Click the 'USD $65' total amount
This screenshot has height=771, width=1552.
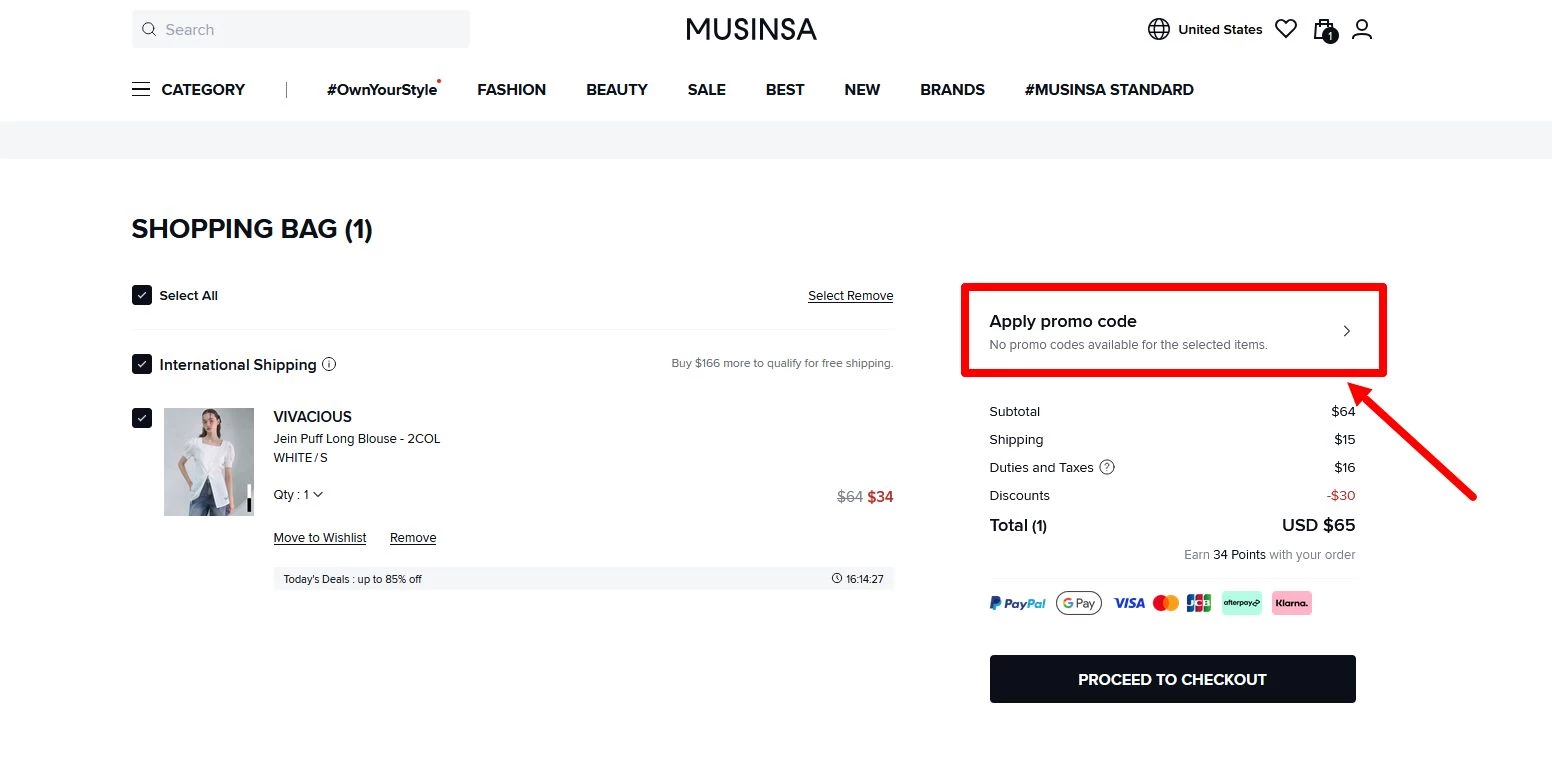tap(1319, 525)
